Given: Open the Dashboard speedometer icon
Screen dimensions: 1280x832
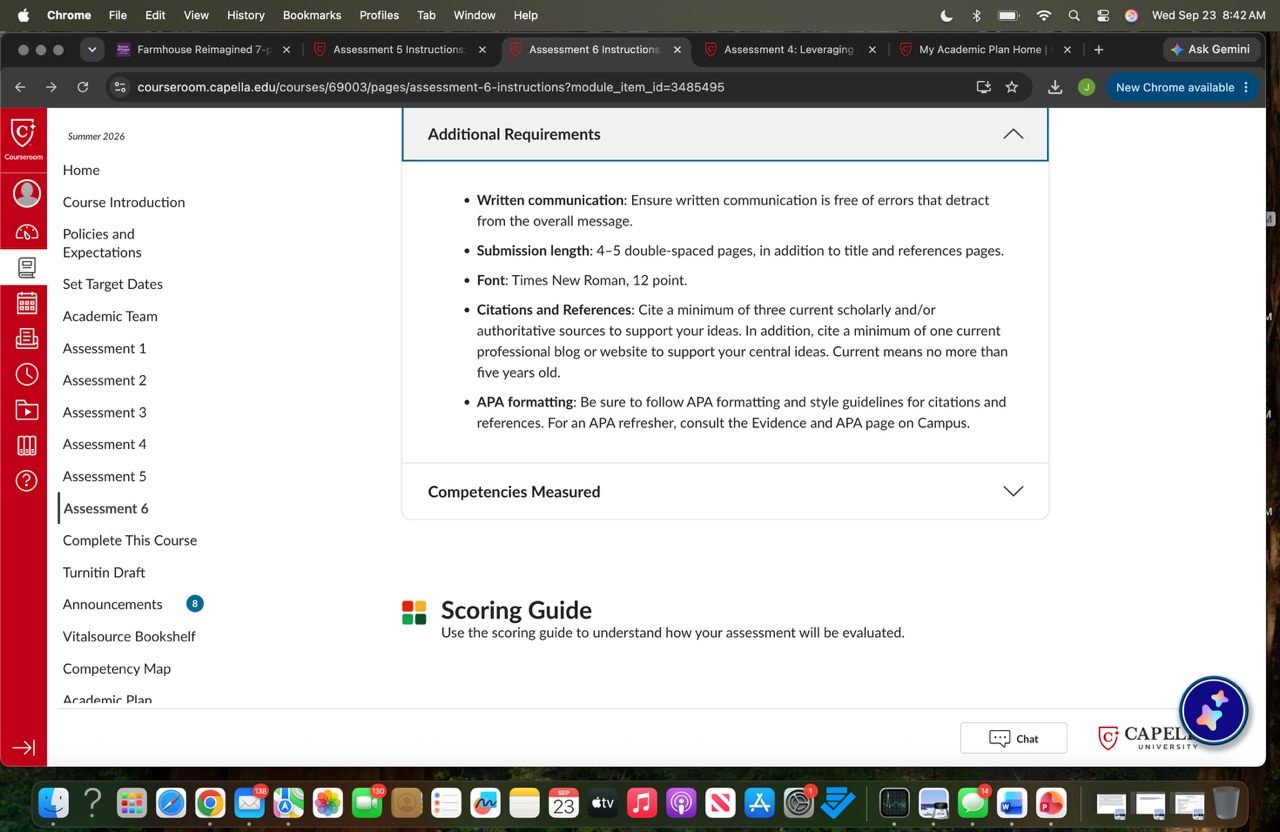Looking at the screenshot, I should 27,232.
